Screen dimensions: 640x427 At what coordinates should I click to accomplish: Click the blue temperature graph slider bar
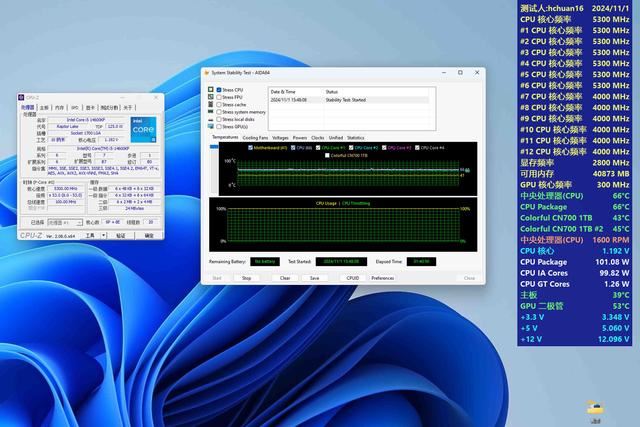point(213,147)
